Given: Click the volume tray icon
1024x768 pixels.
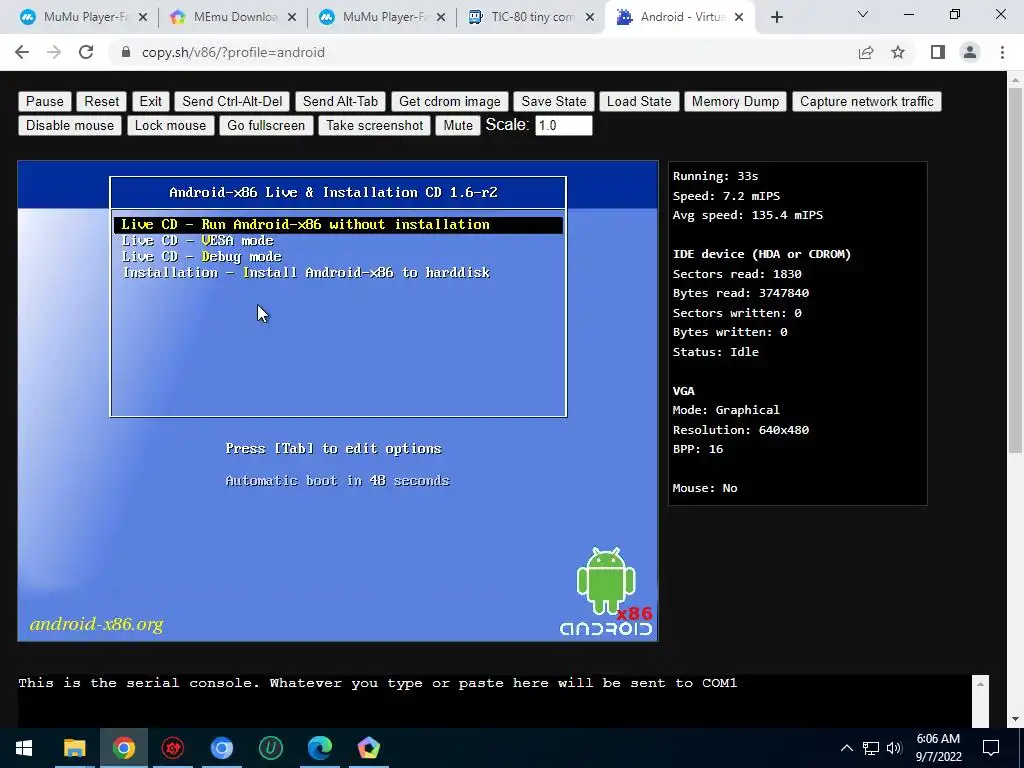Looking at the screenshot, I should click(x=894, y=748).
